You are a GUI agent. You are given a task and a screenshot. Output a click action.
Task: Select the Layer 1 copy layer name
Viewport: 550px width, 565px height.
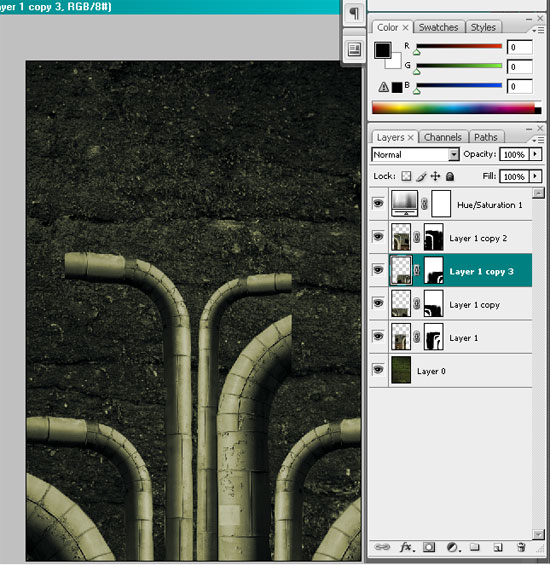pyautogui.click(x=474, y=305)
